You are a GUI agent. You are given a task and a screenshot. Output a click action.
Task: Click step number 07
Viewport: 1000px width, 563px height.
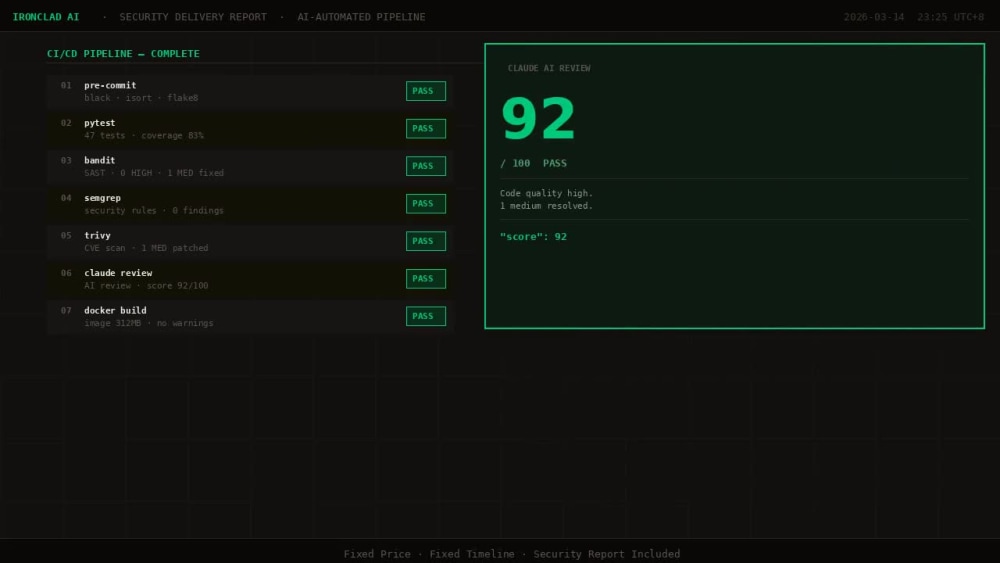(66, 311)
